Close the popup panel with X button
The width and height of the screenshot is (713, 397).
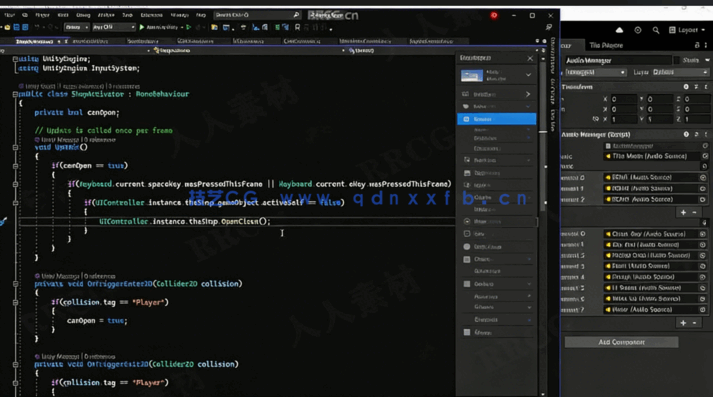pyautogui.click(x=530, y=58)
